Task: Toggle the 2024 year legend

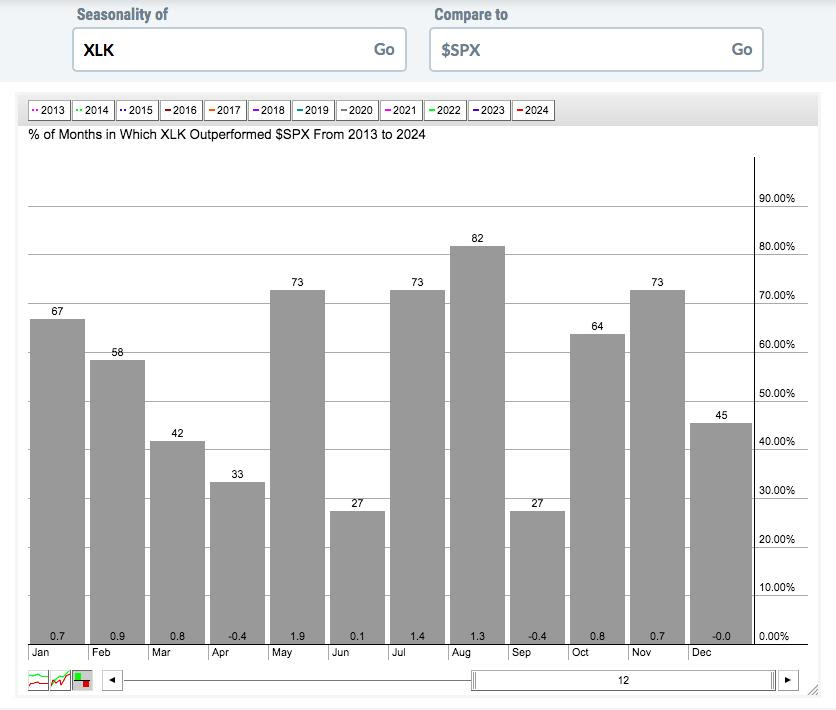Action: [533, 110]
